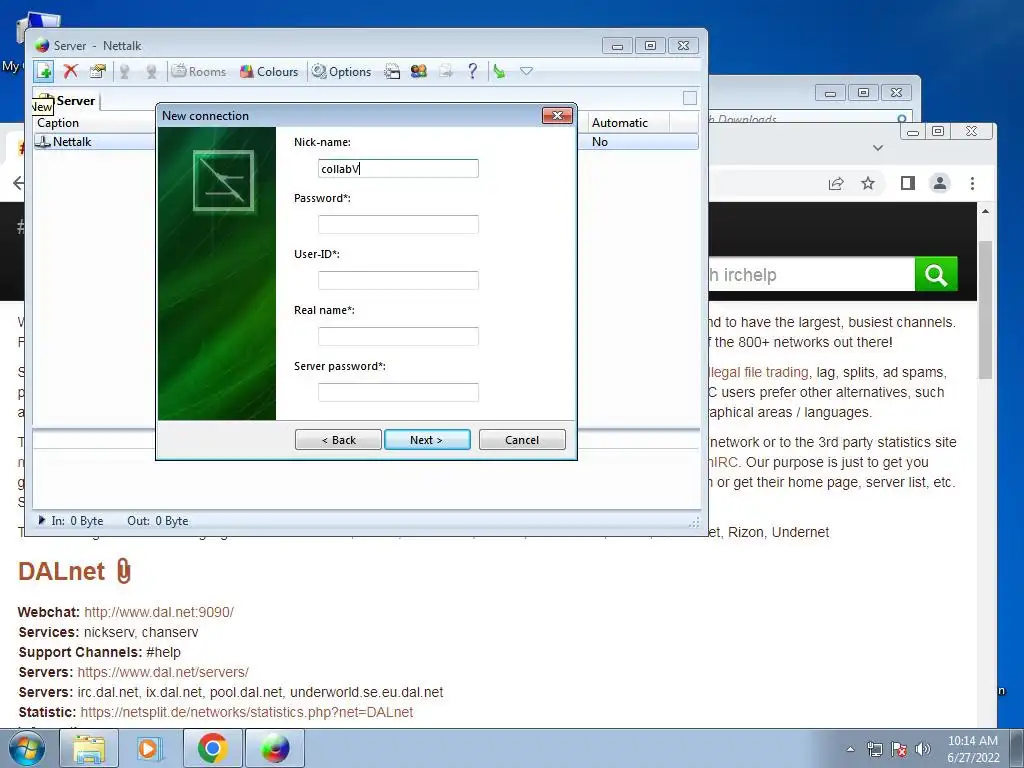
Task: Click the Nick-name input field
Action: click(398, 168)
